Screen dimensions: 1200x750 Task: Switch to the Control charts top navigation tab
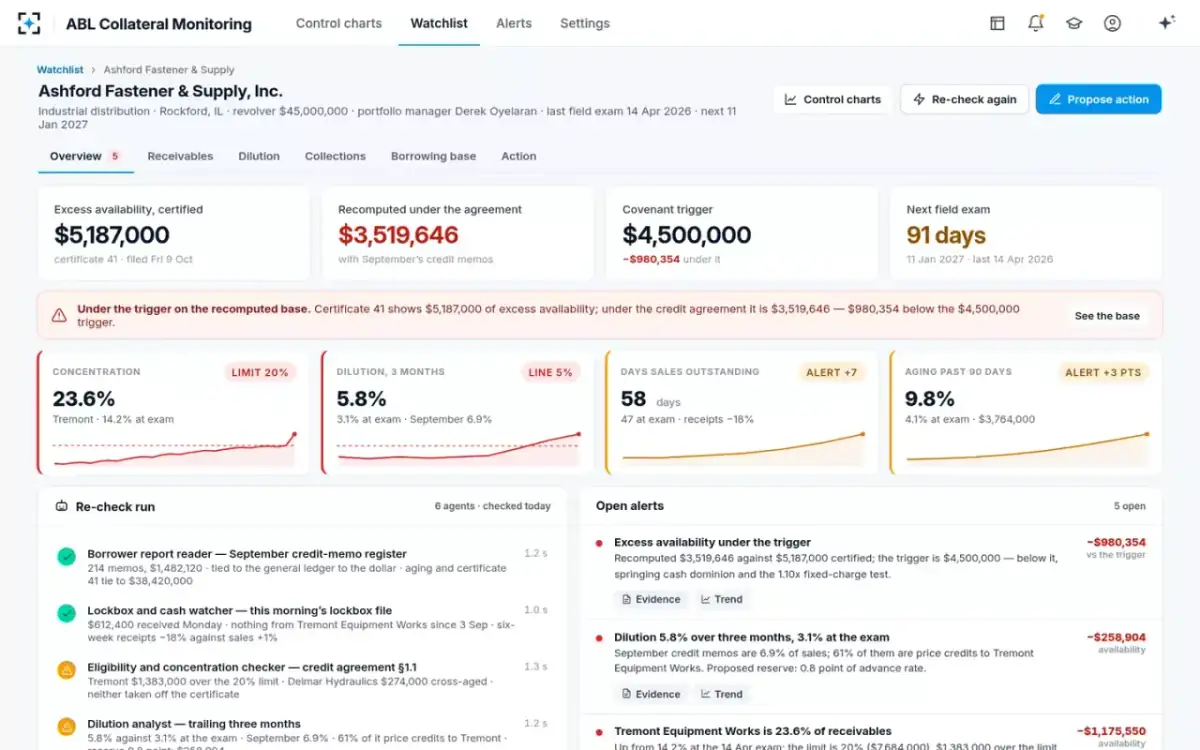pyautogui.click(x=339, y=23)
